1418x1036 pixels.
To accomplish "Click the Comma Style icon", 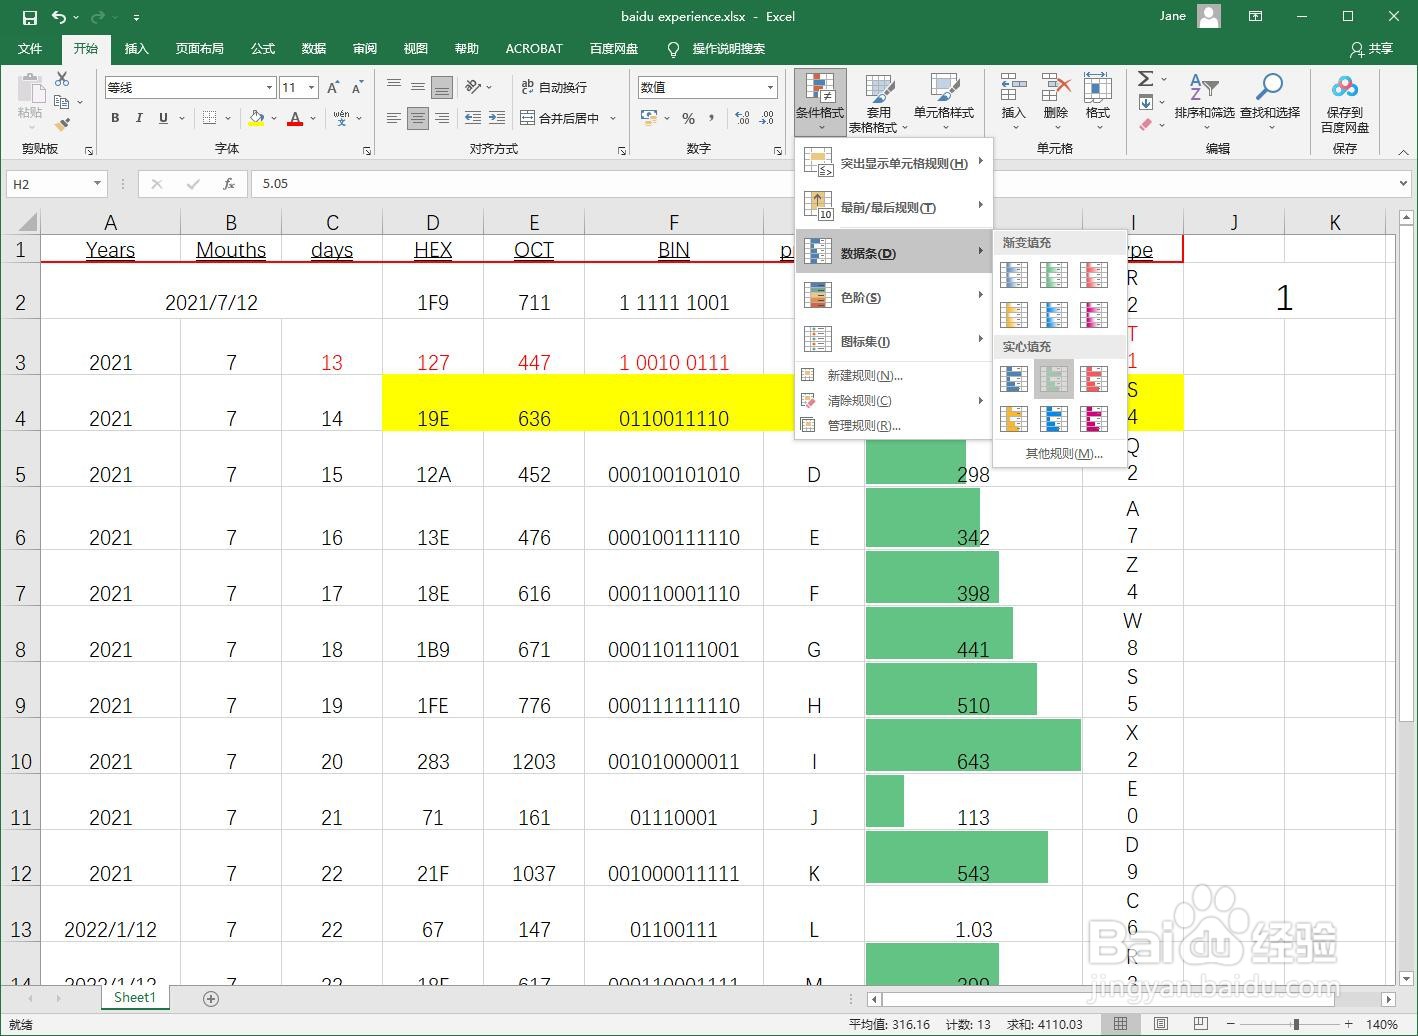I will pyautogui.click(x=713, y=118).
